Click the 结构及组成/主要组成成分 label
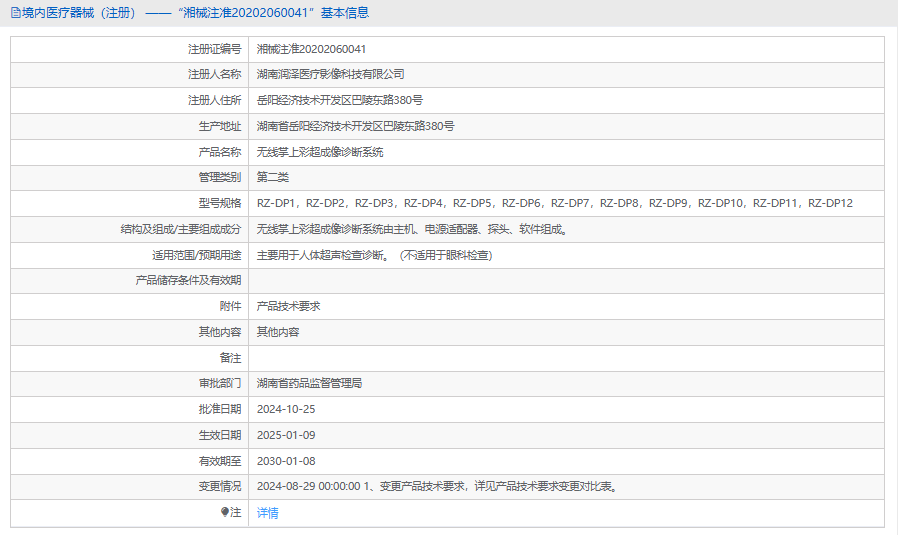 [x=181, y=229]
